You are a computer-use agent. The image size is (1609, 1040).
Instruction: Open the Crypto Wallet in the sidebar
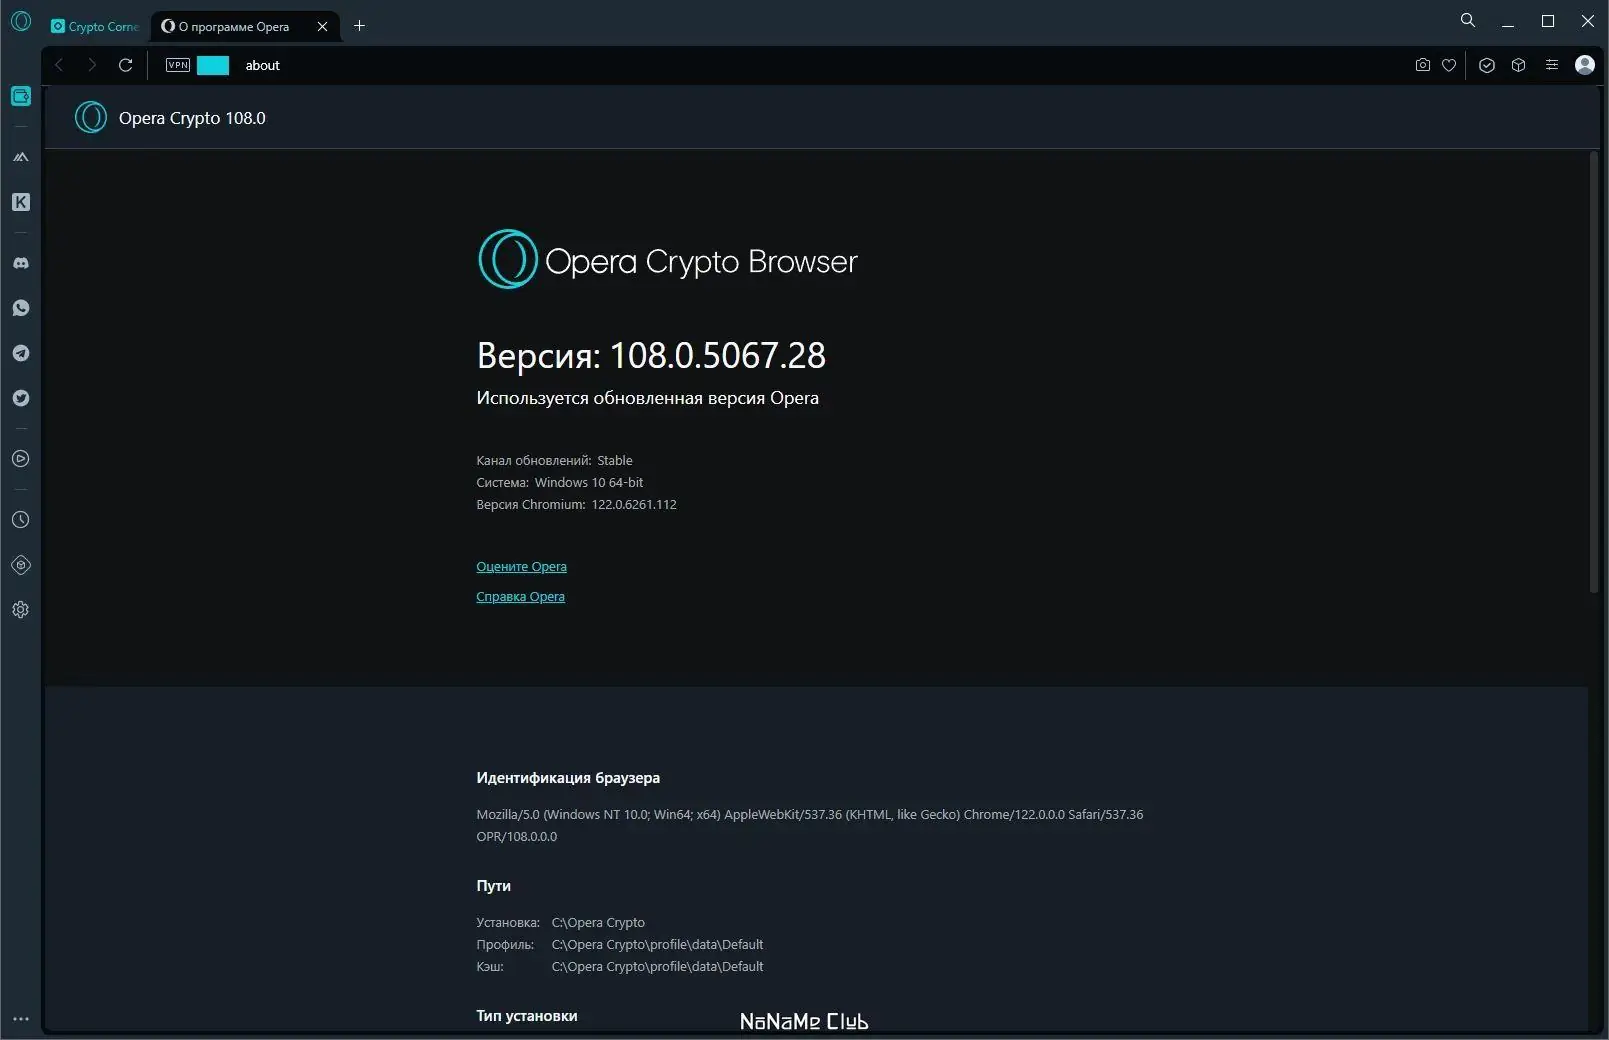click(x=21, y=97)
